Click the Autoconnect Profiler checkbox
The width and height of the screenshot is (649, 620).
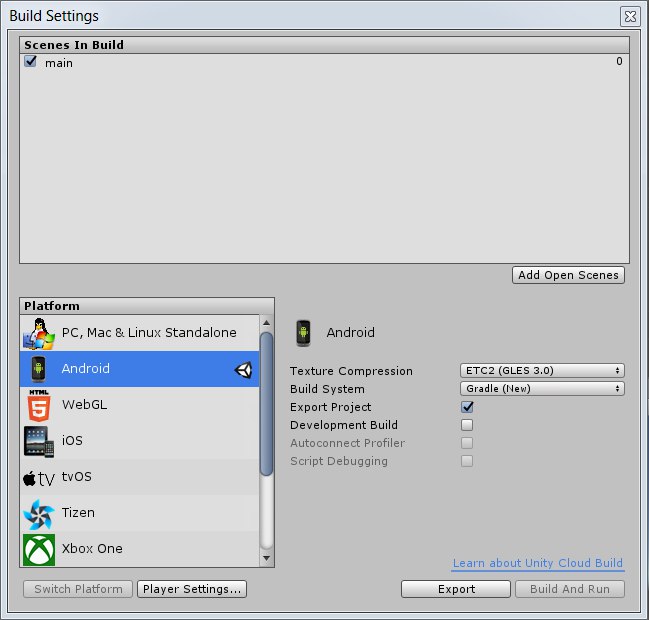467,443
